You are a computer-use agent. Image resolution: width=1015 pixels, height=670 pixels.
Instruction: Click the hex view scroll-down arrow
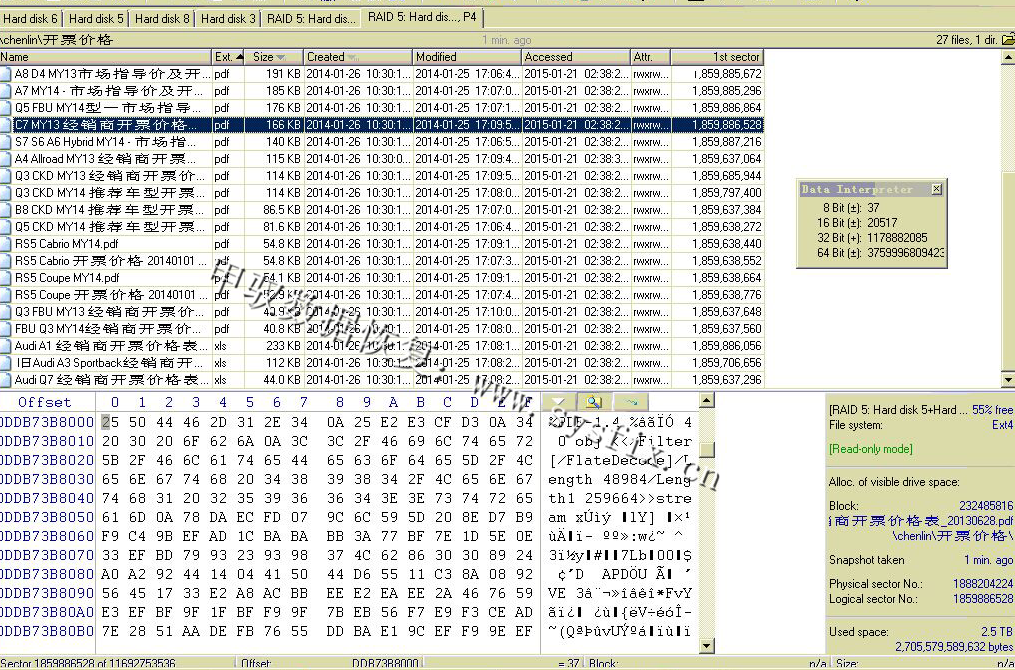click(707, 645)
